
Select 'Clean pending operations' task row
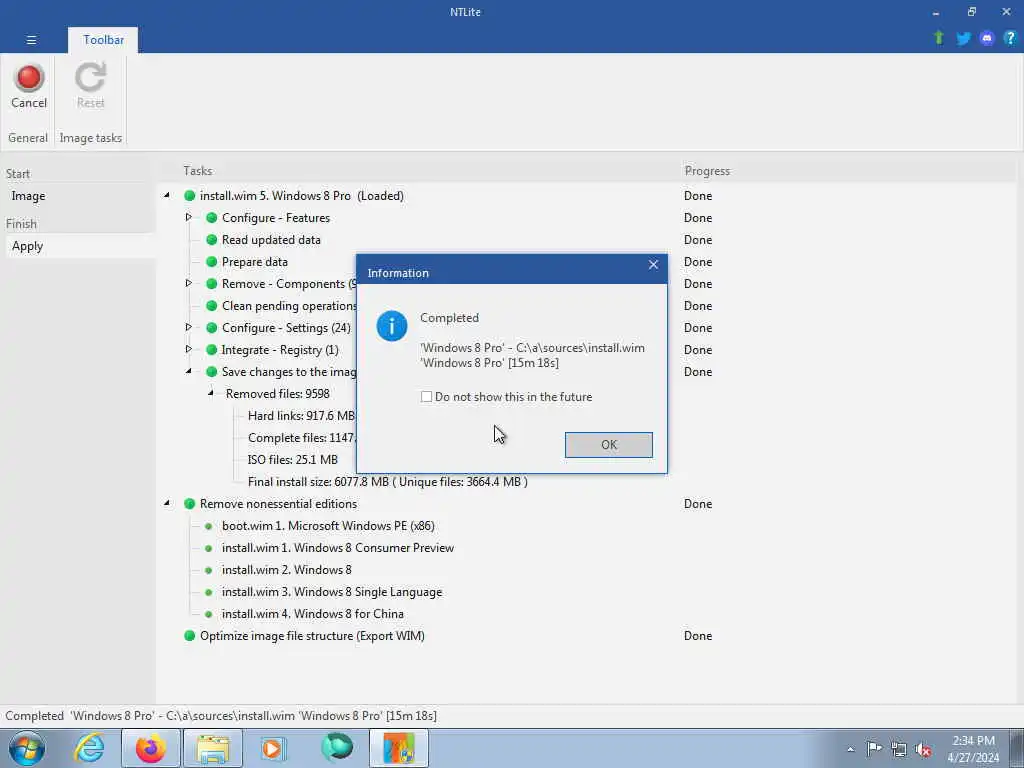click(x=290, y=306)
